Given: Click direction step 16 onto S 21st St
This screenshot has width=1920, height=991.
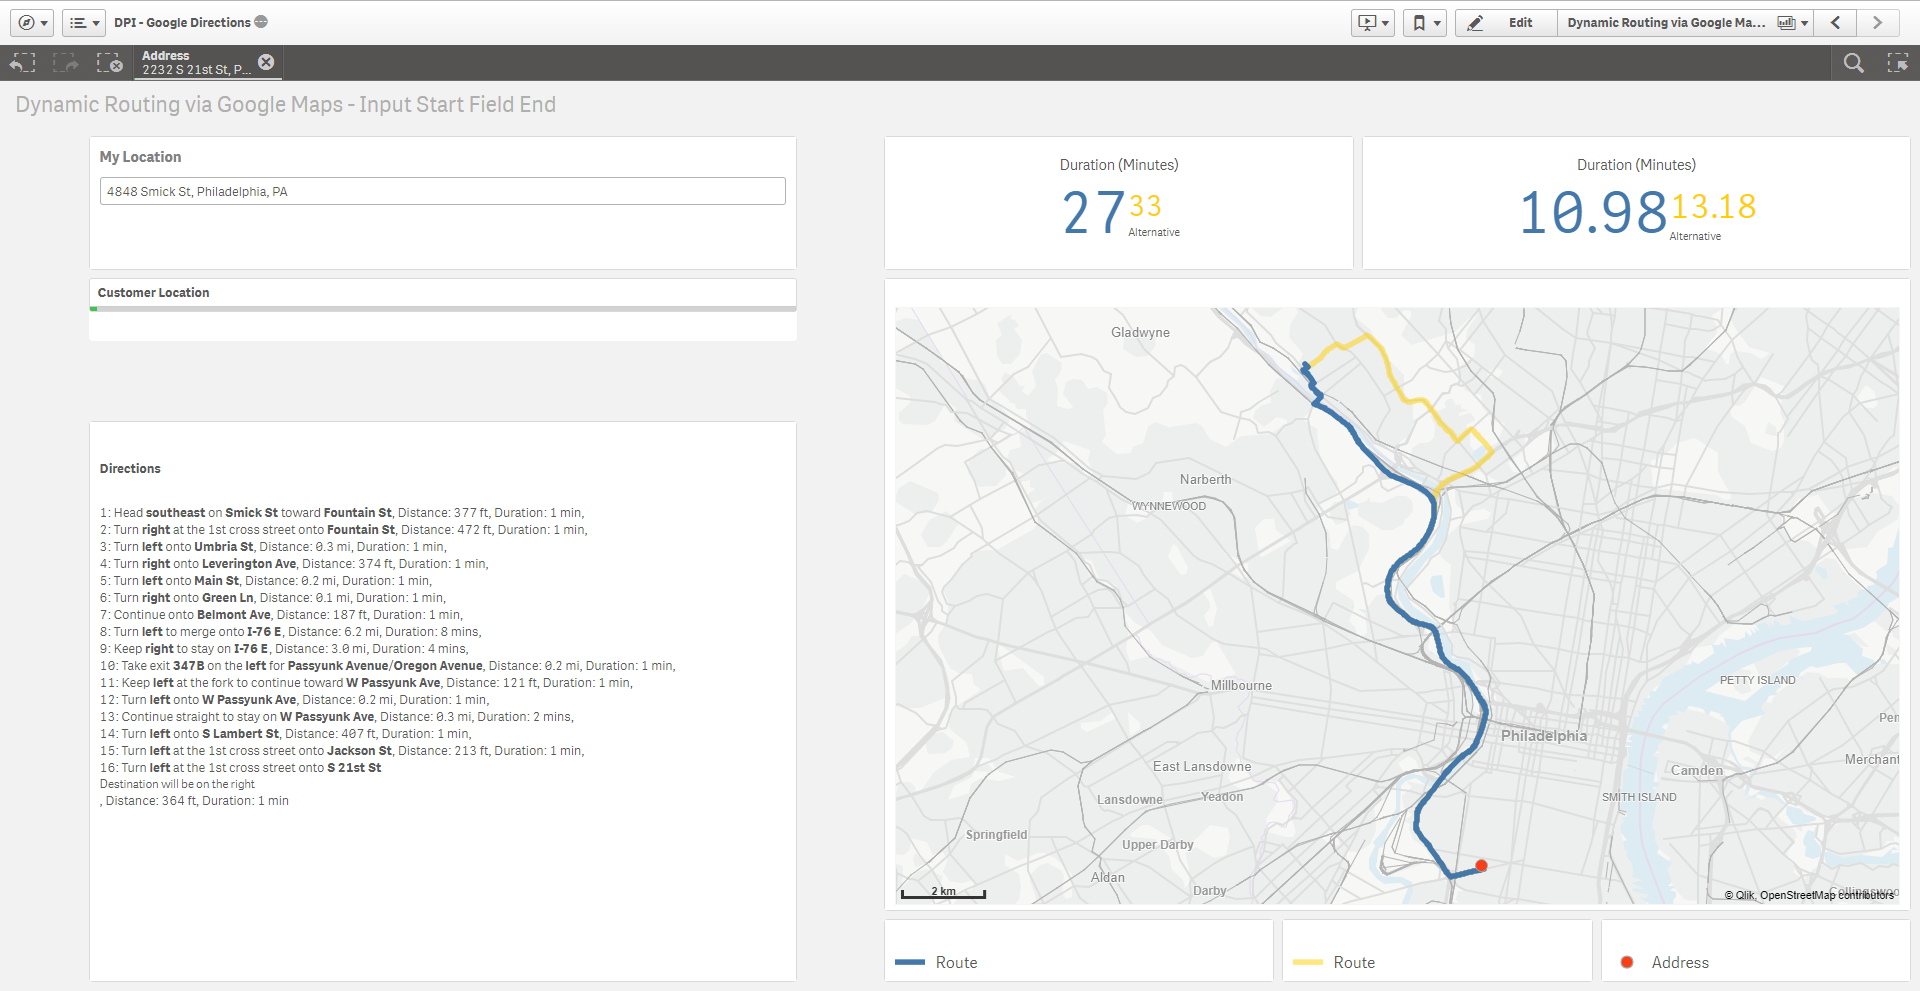Looking at the screenshot, I should tap(241, 768).
